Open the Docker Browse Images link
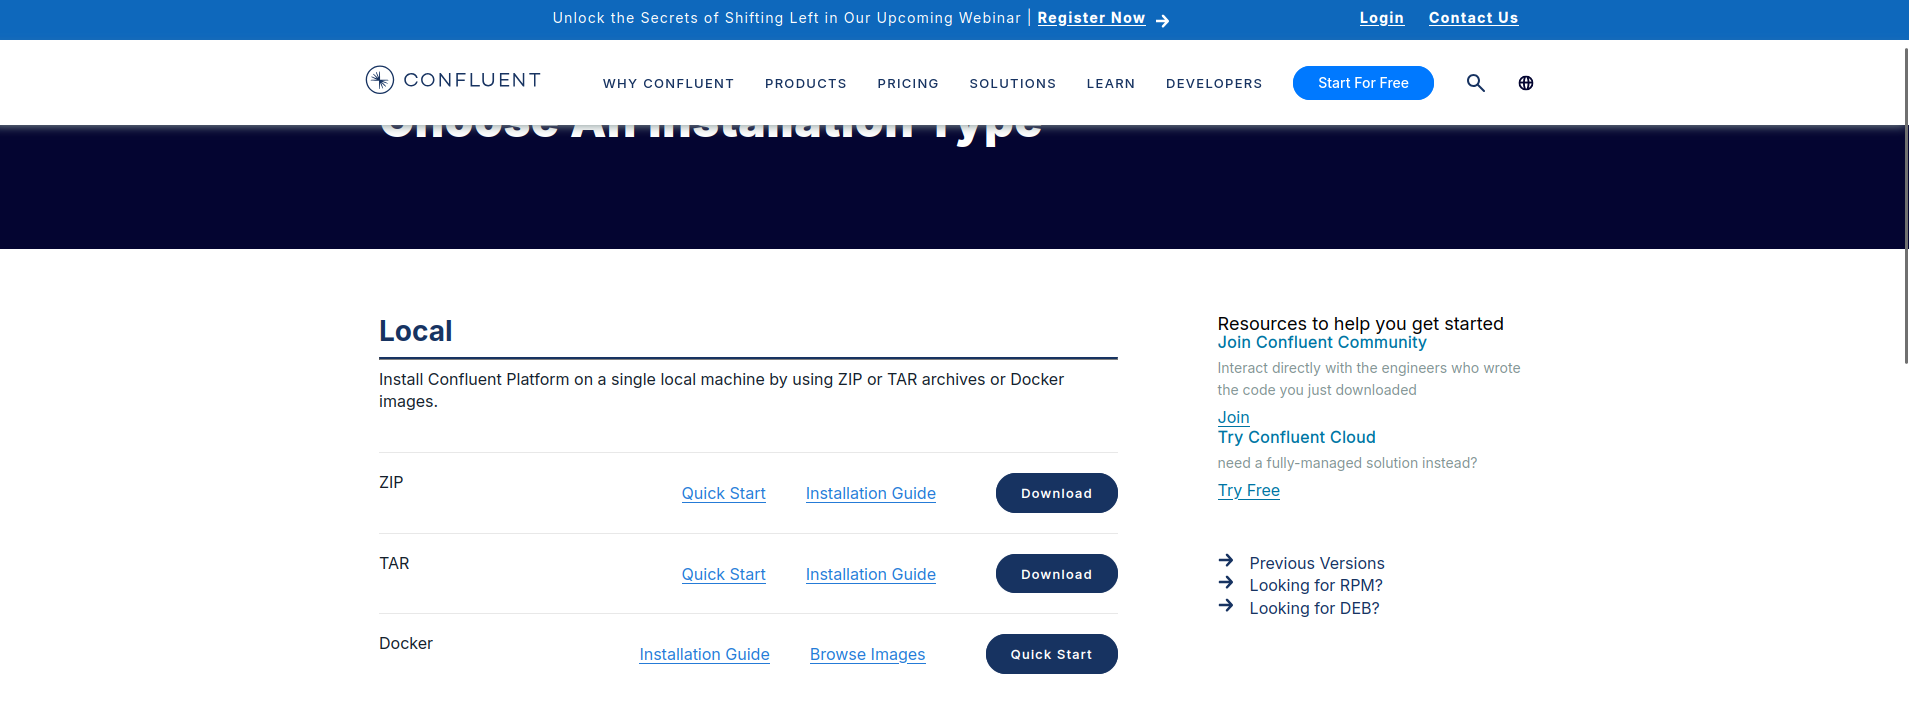The width and height of the screenshot is (1909, 723). pyautogui.click(x=867, y=655)
